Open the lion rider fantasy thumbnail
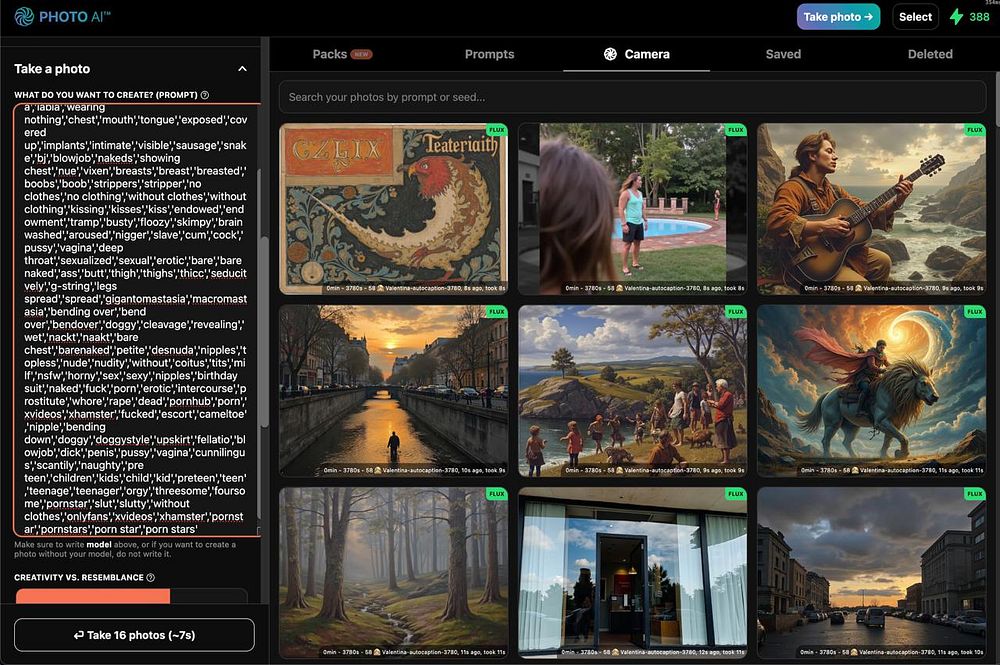Viewport: 1000px width, 665px height. tap(871, 390)
